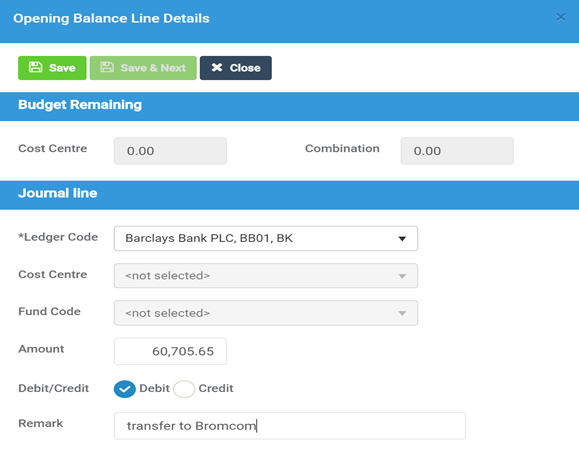Click the Budget Remaining Cost Centre field
This screenshot has width=579, height=464.
tap(170, 151)
